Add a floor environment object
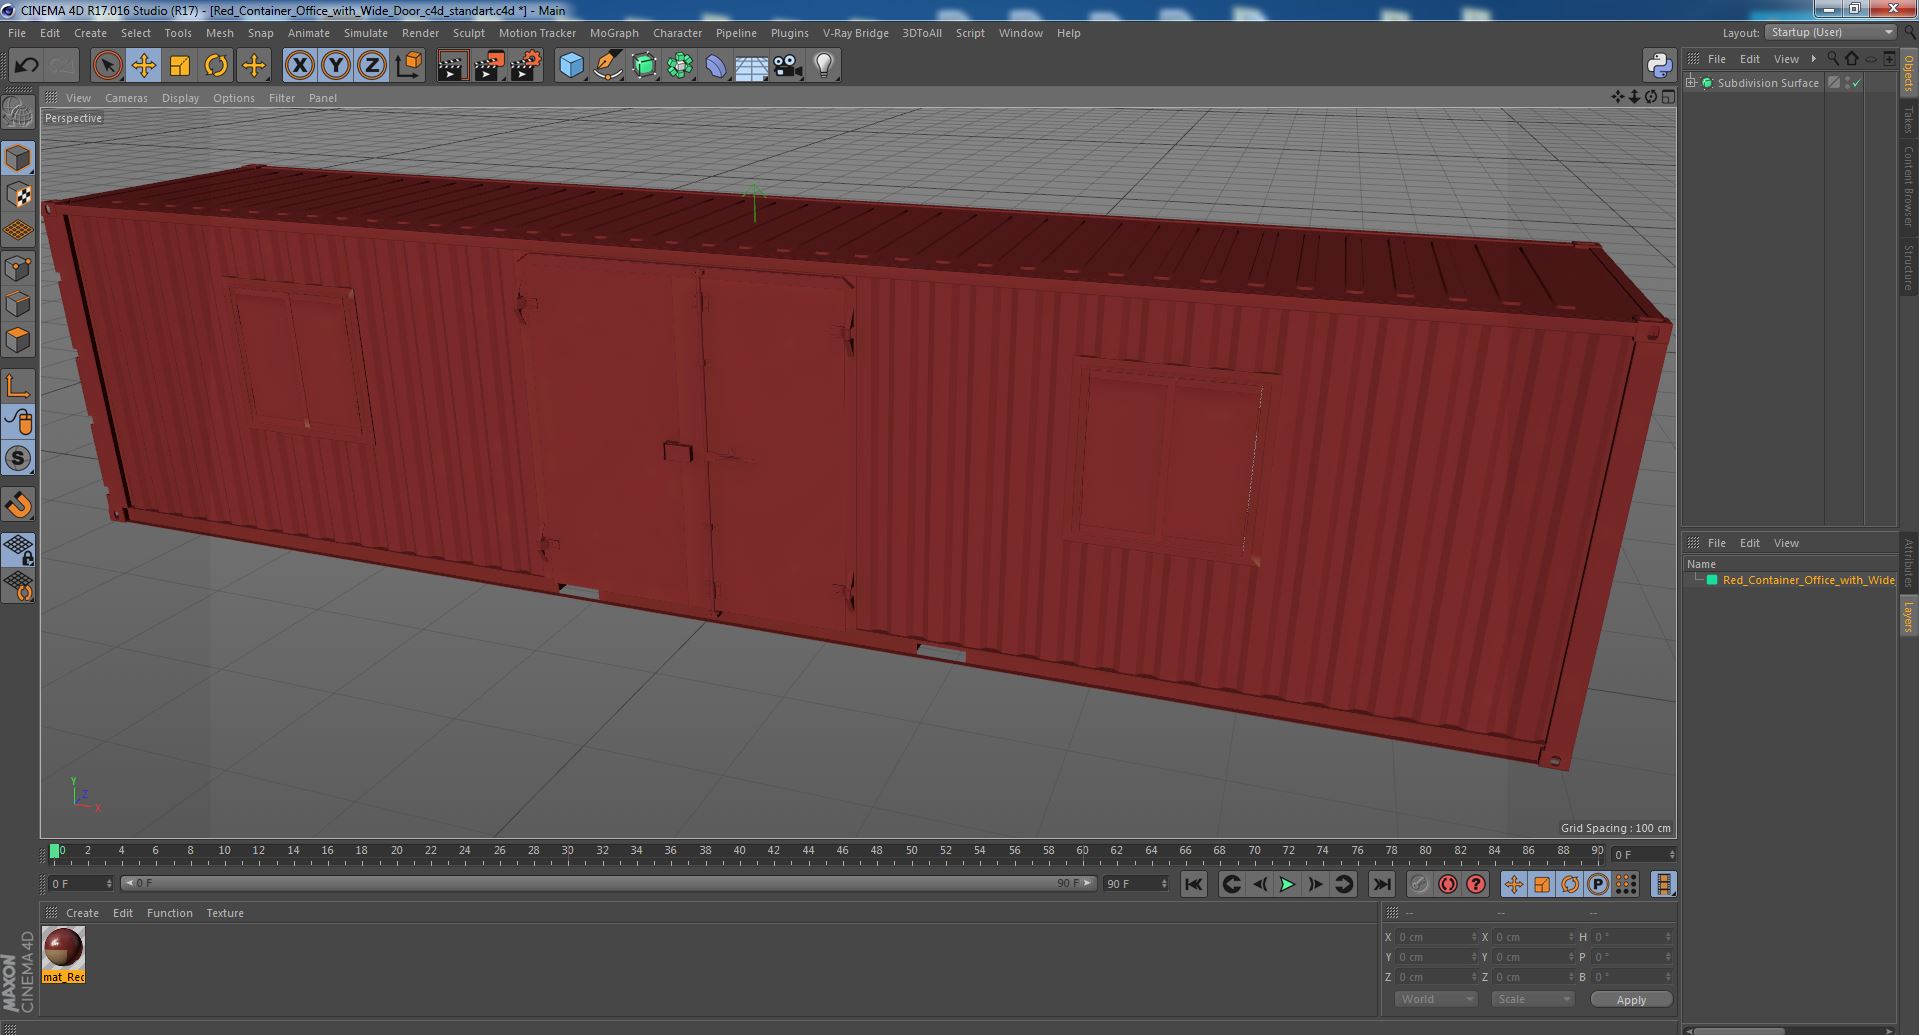 pos(751,66)
